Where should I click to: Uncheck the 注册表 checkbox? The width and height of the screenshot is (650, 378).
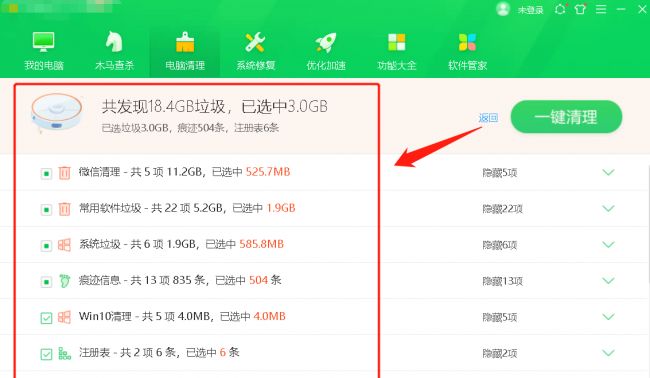[46, 354]
